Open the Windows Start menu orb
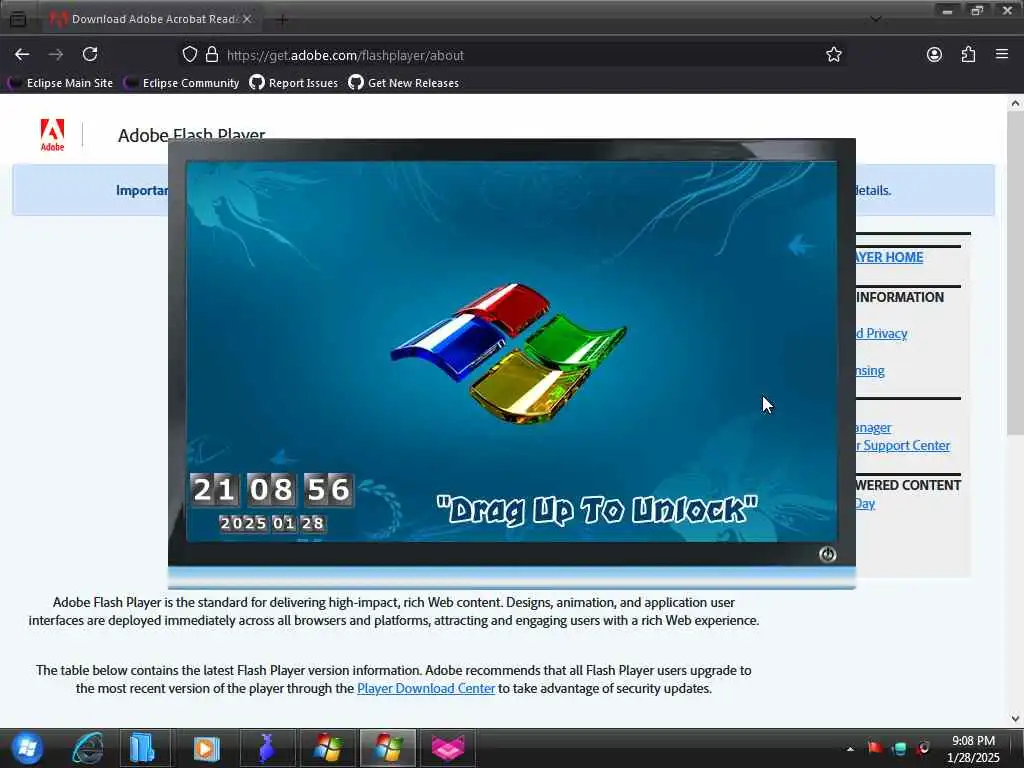1024x768 pixels. pyautogui.click(x=27, y=748)
